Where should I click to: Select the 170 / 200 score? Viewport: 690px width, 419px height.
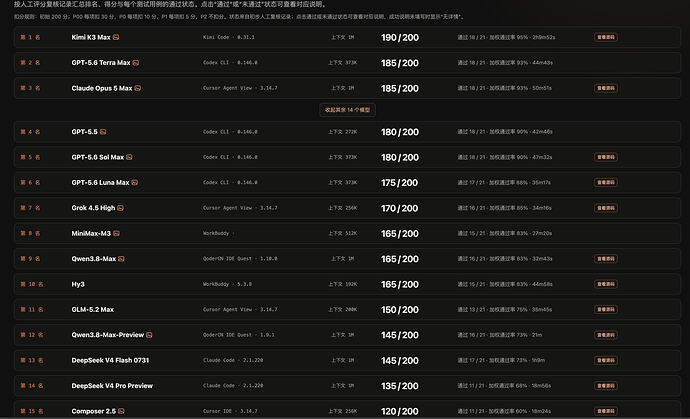click(x=400, y=208)
